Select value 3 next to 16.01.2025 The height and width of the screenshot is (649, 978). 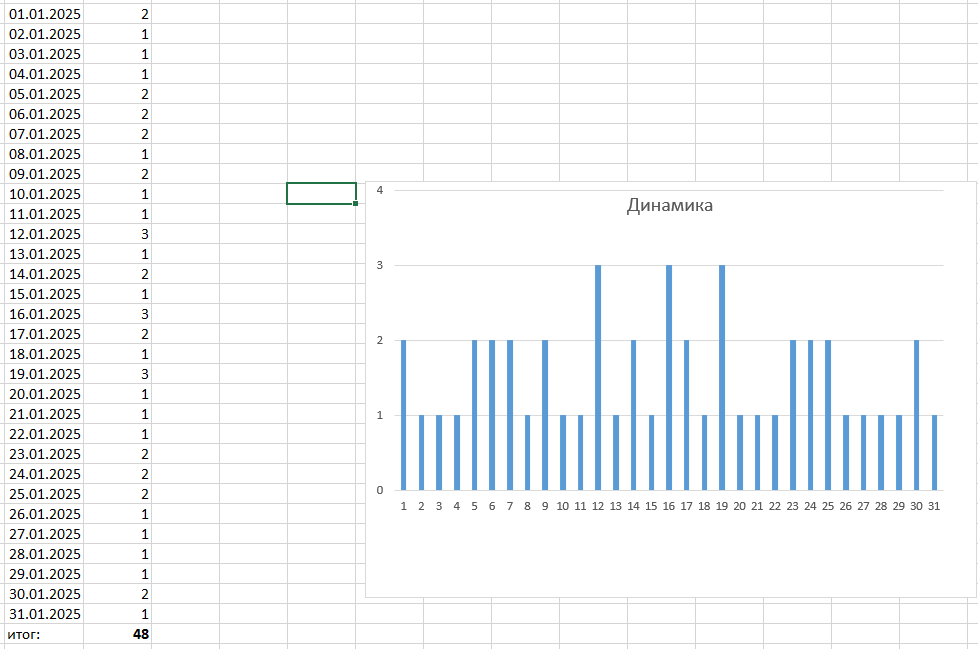coord(118,314)
